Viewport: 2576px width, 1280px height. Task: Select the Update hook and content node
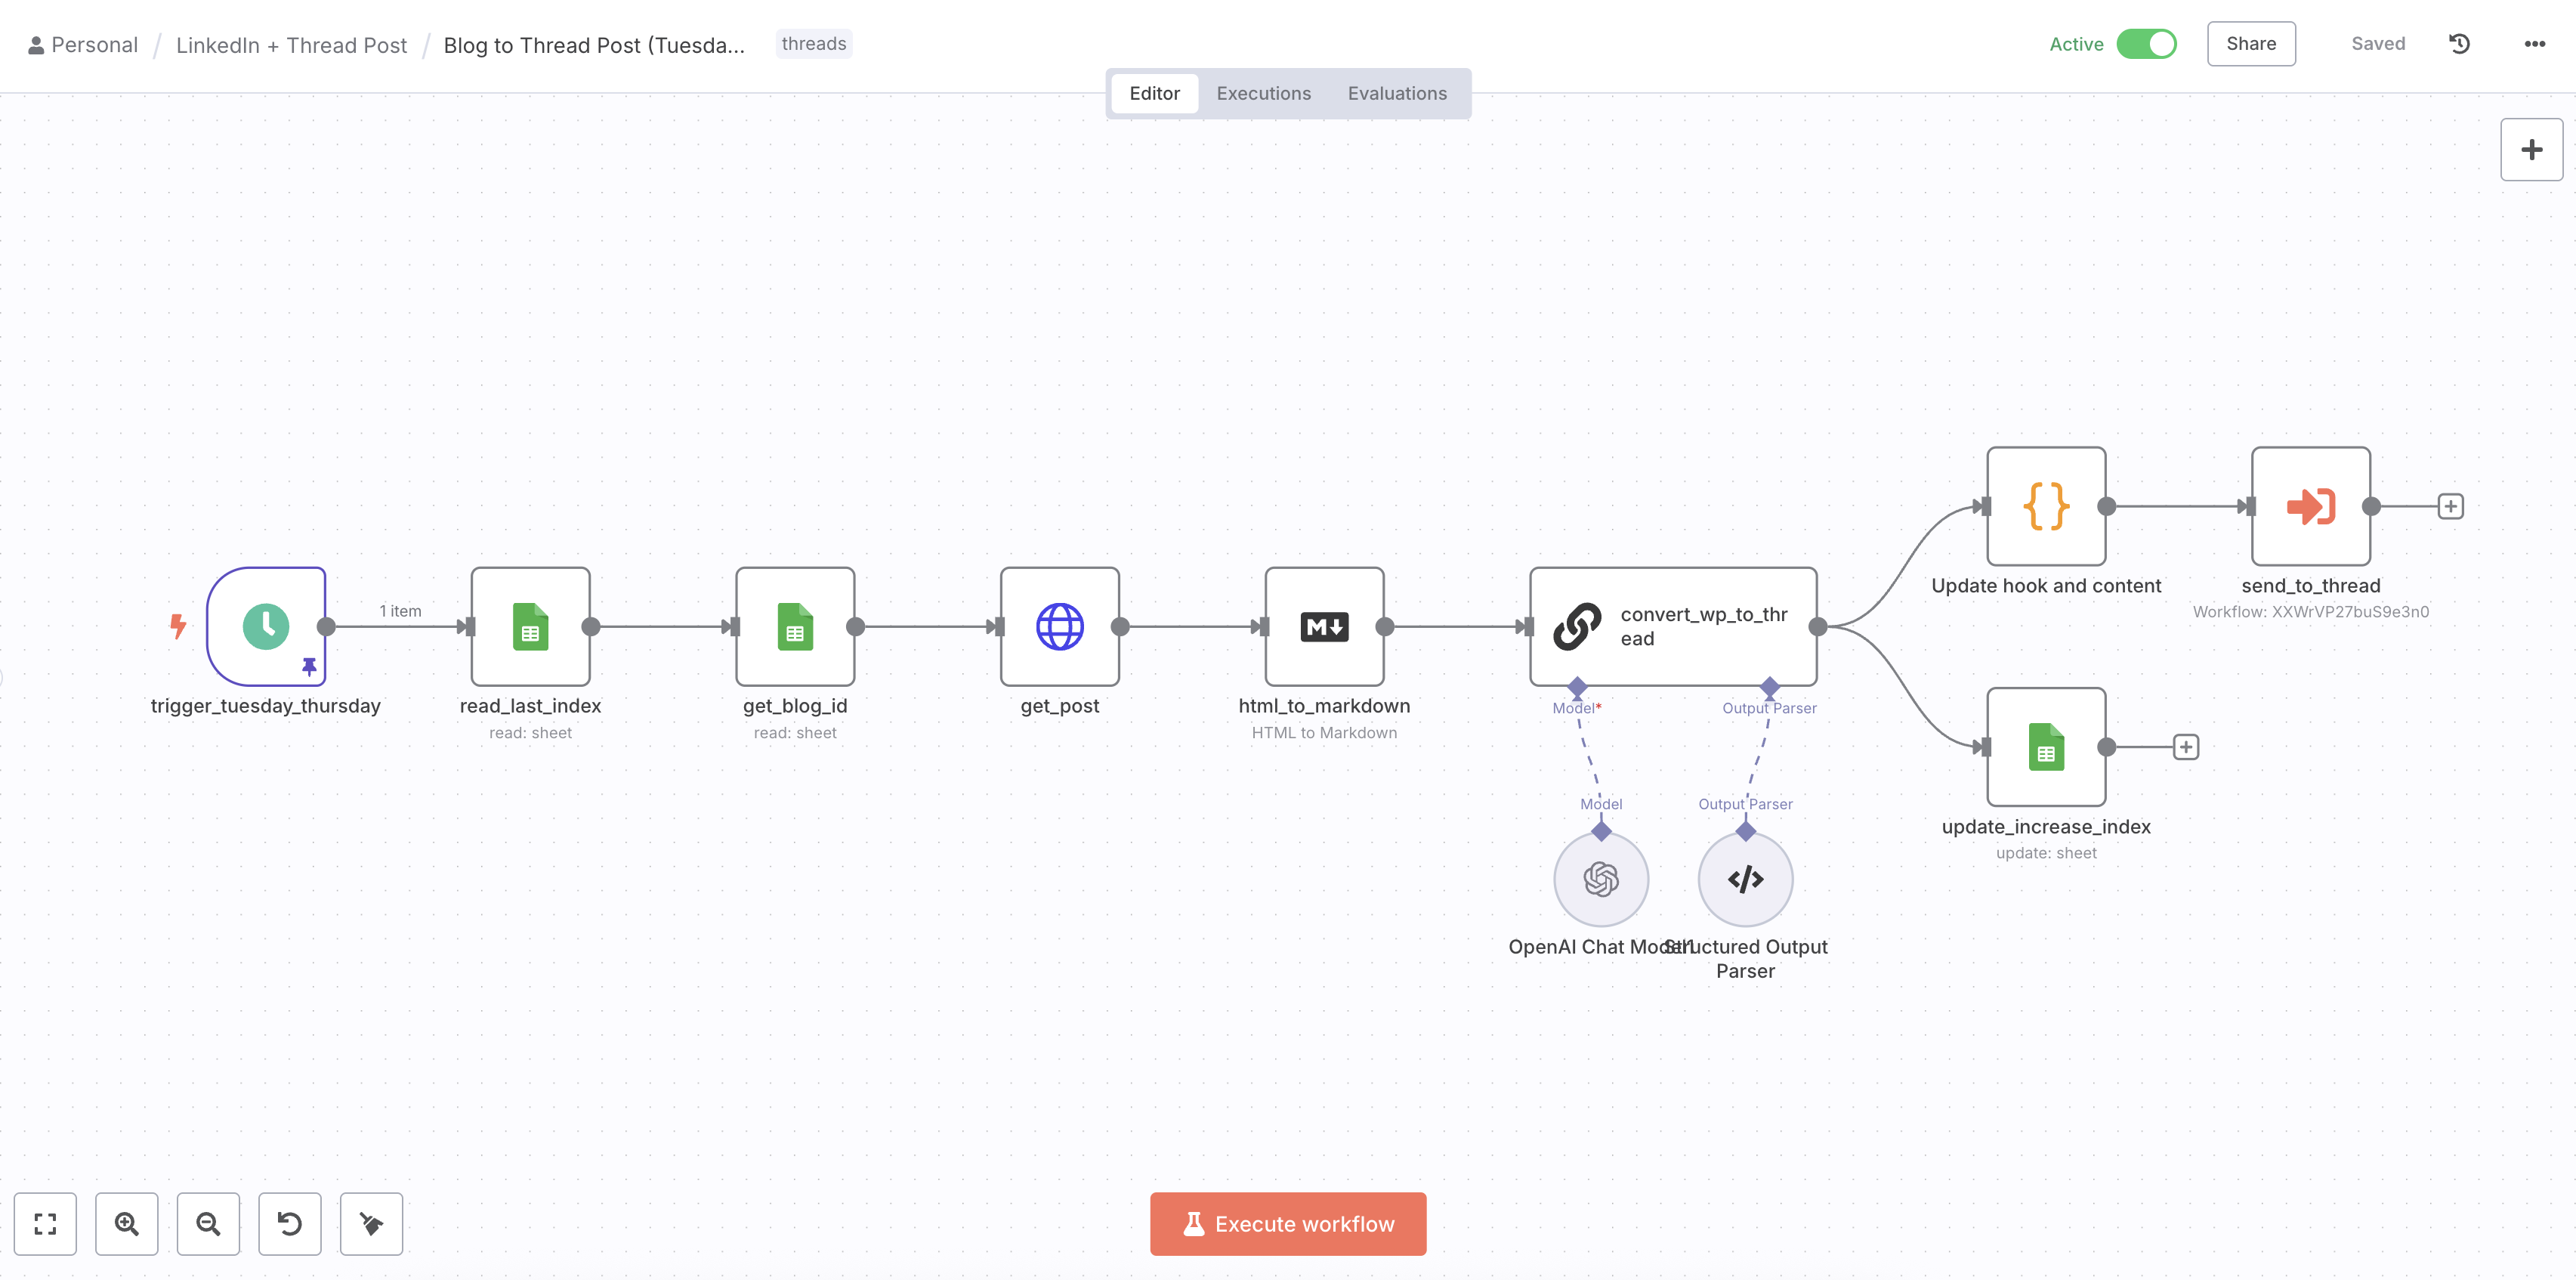2046,506
